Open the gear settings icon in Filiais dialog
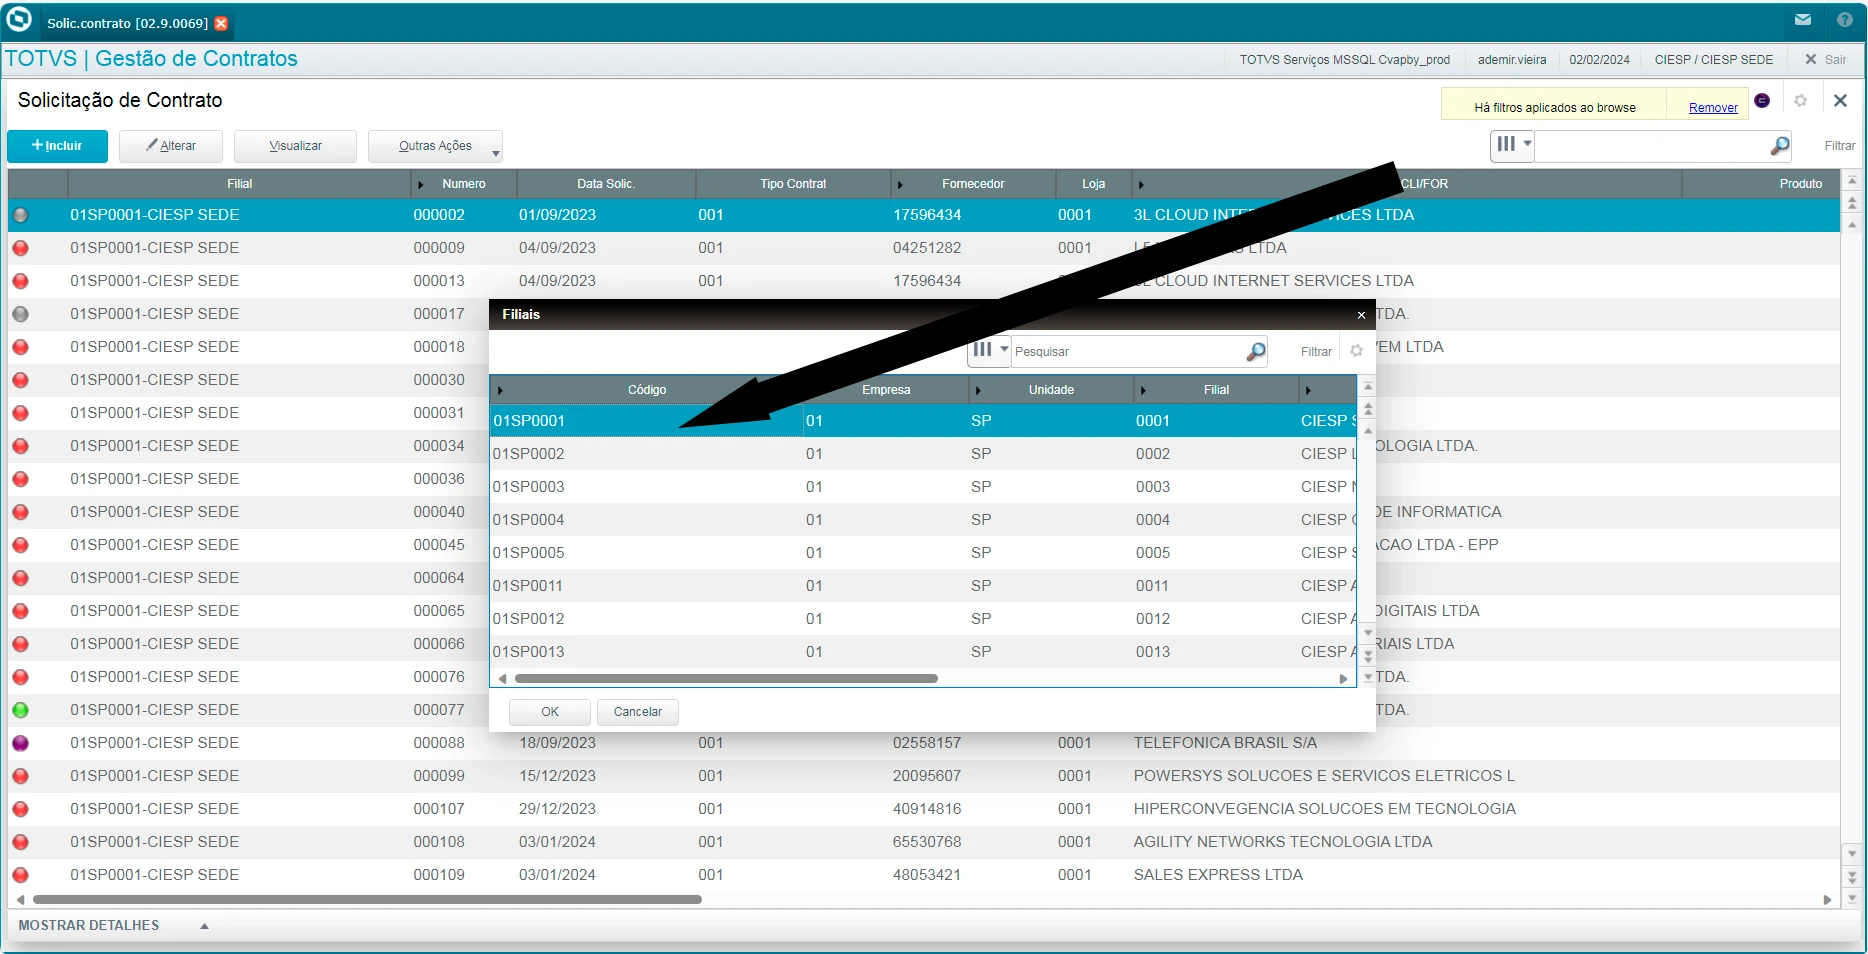1868x954 pixels. (x=1356, y=351)
